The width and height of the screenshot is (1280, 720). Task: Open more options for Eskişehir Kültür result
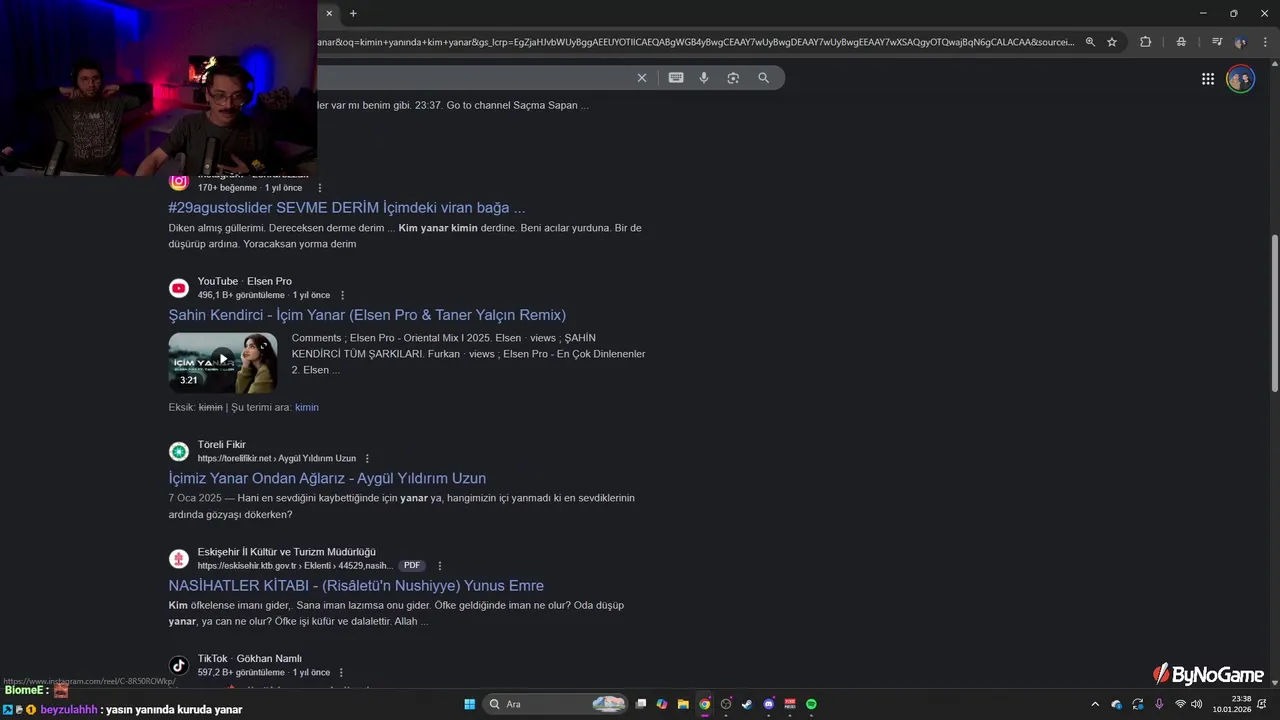tap(439, 566)
